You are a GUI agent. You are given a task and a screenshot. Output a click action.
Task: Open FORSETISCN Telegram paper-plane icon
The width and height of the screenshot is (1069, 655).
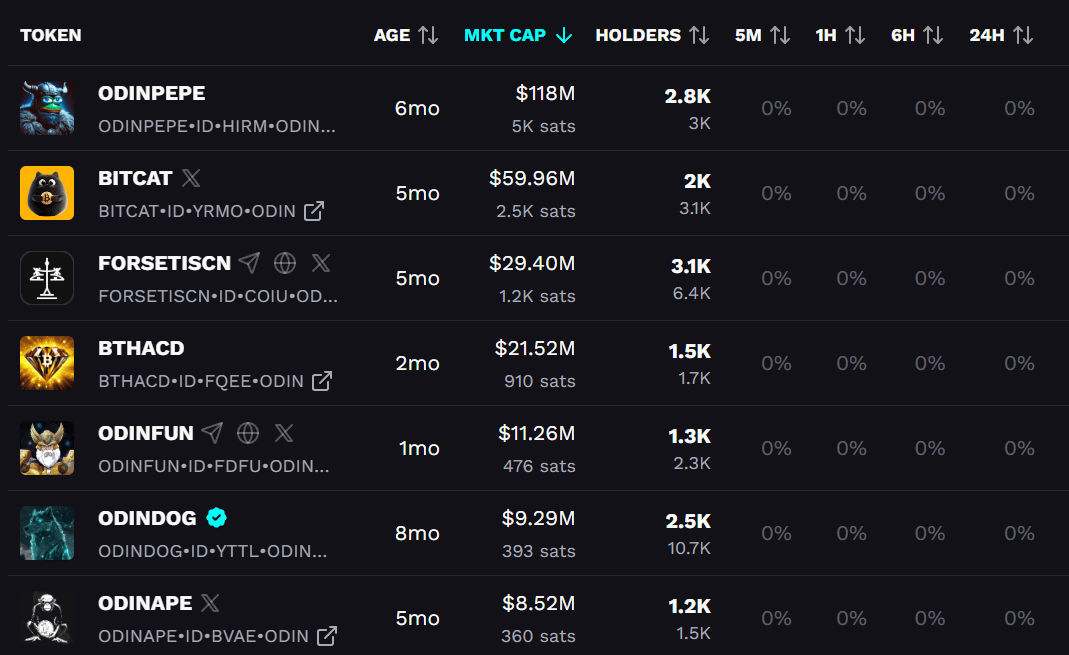click(250, 262)
